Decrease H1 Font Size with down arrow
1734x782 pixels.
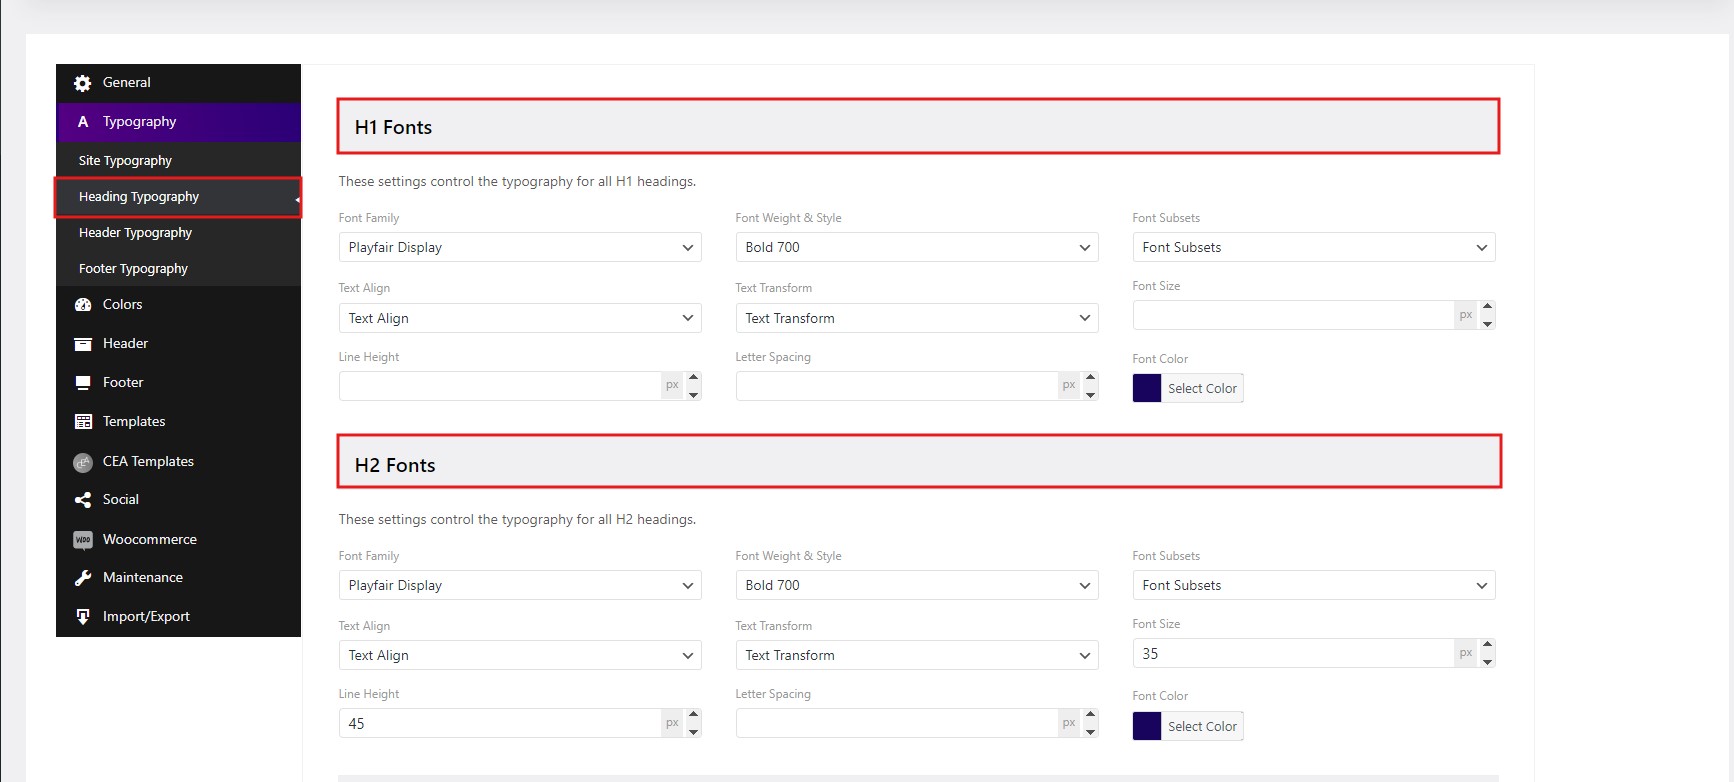1487,323
